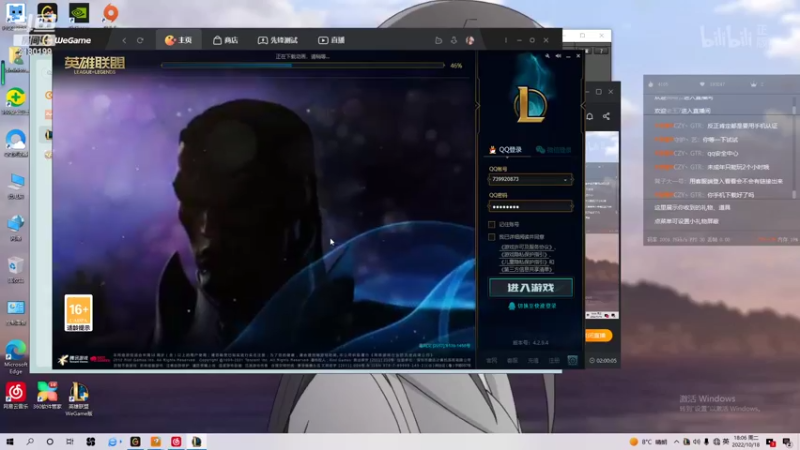This screenshot has height=450, width=800.
Task: Switch to the QQ登录 login tab
Action: (506, 149)
